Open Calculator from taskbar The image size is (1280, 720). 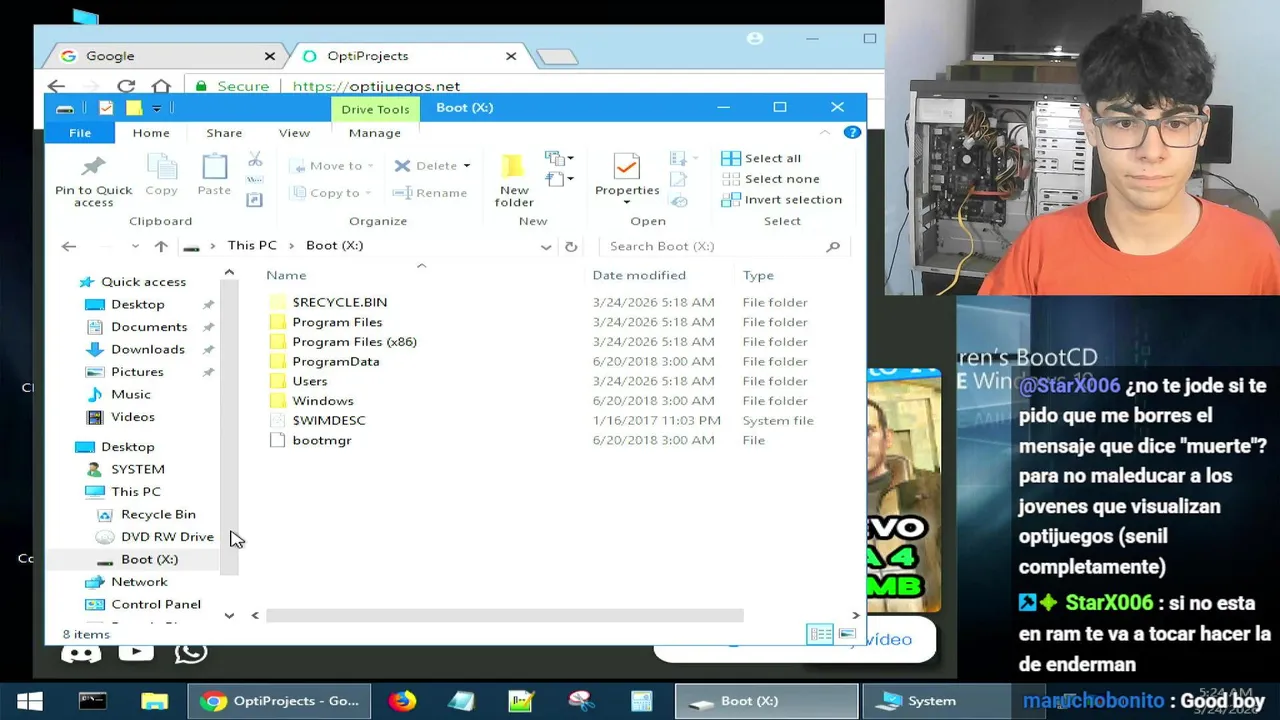point(641,701)
